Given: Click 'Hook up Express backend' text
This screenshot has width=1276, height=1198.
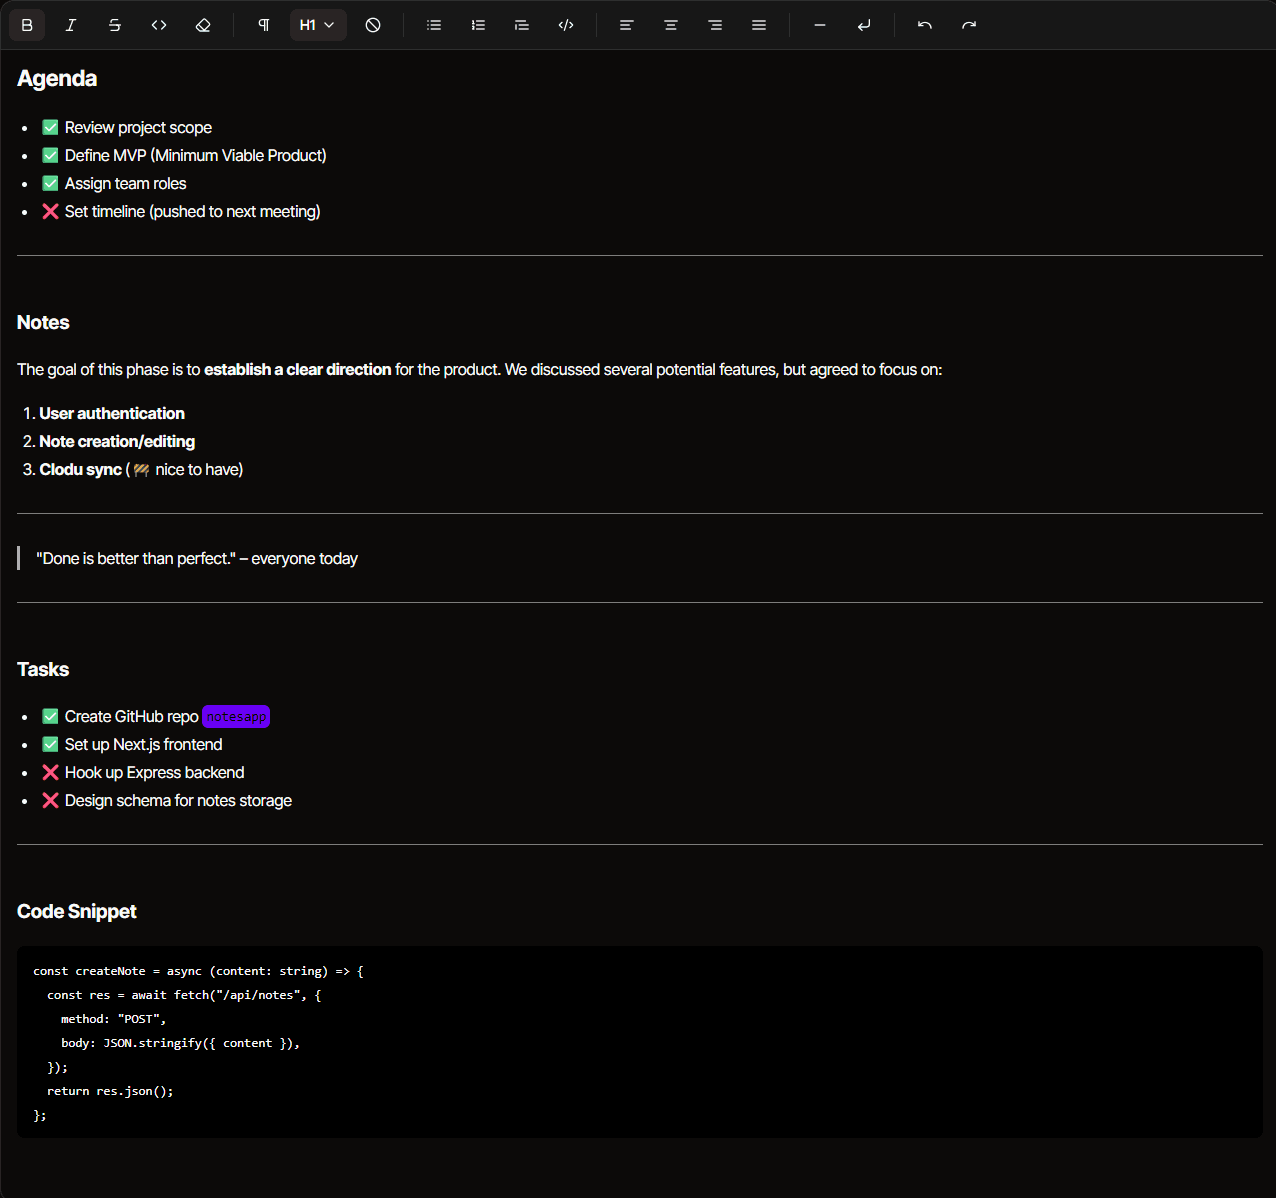Looking at the screenshot, I should pos(155,772).
